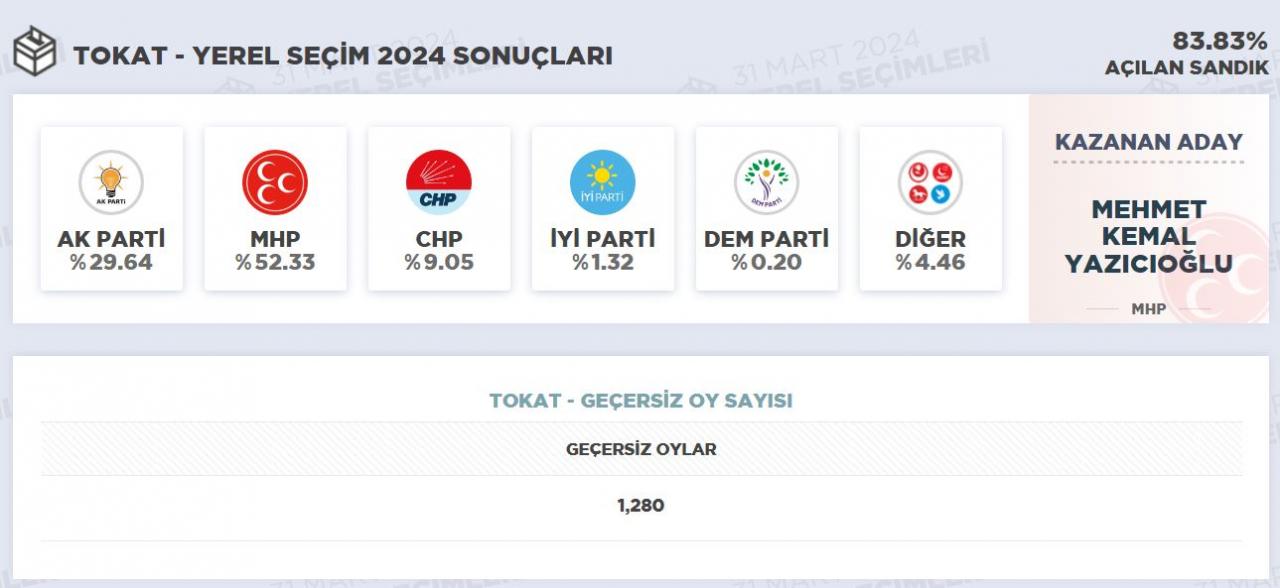Click the 83.83% açılan sandık figure

click(x=1220, y=42)
